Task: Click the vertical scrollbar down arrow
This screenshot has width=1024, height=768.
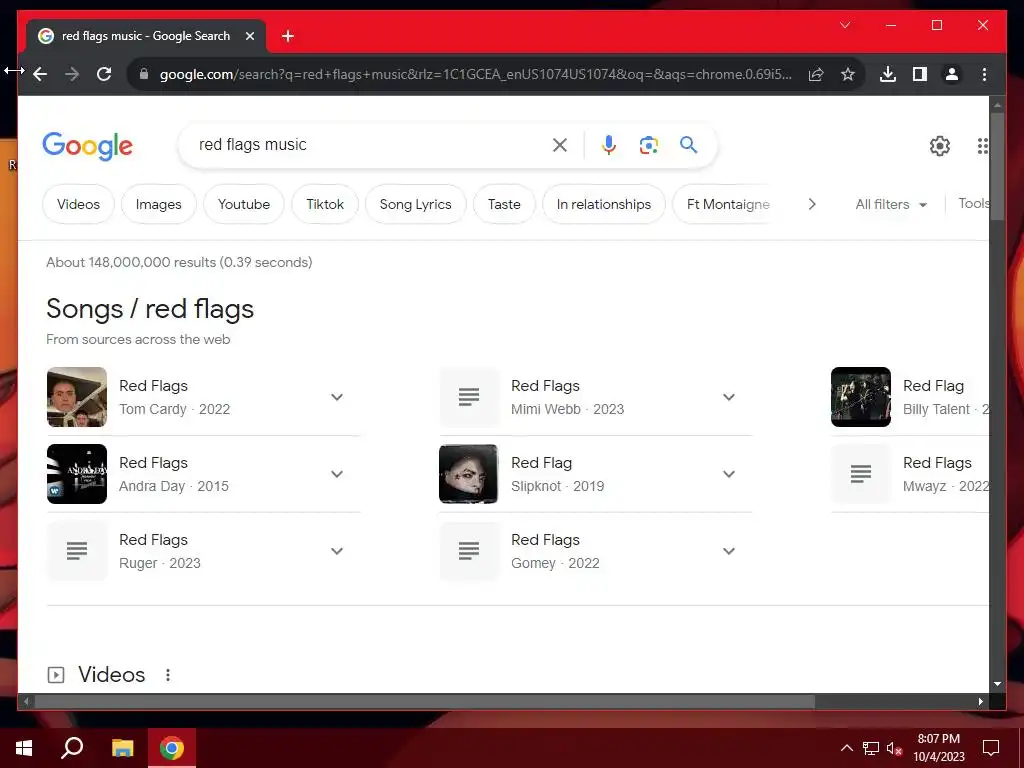Action: click(997, 684)
